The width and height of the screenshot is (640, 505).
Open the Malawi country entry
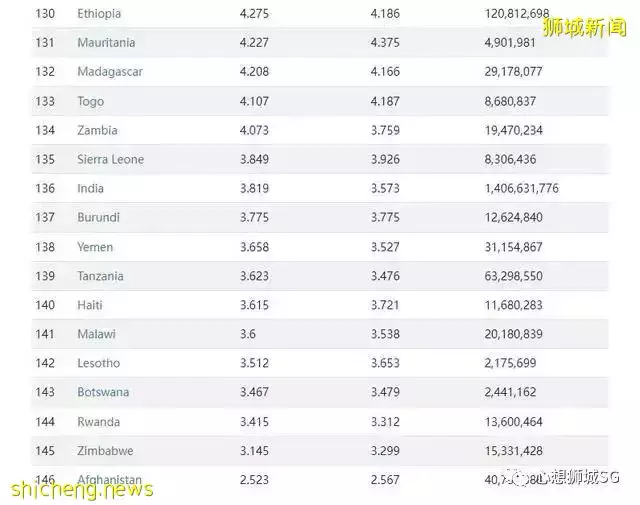tap(96, 334)
